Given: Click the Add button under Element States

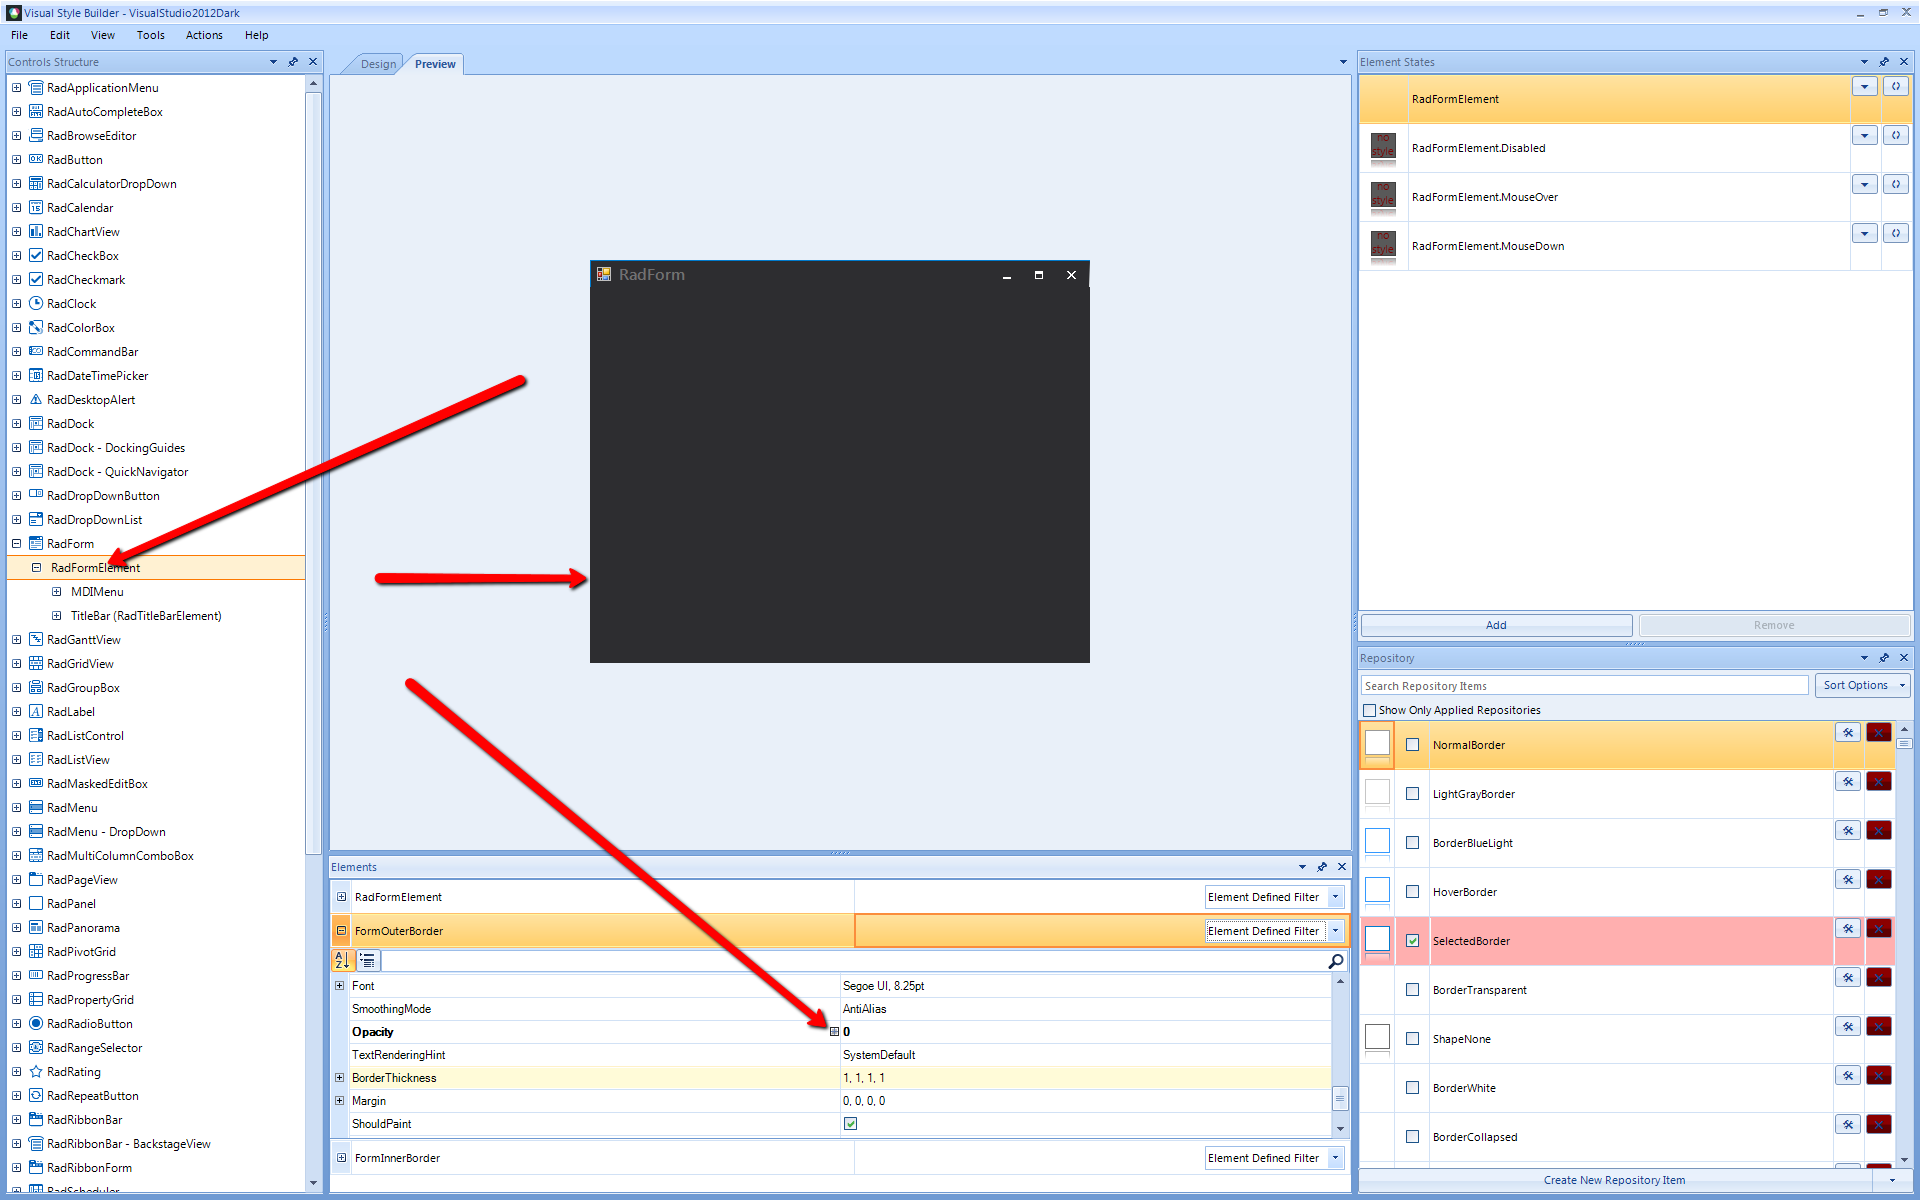Looking at the screenshot, I should click(1495, 625).
